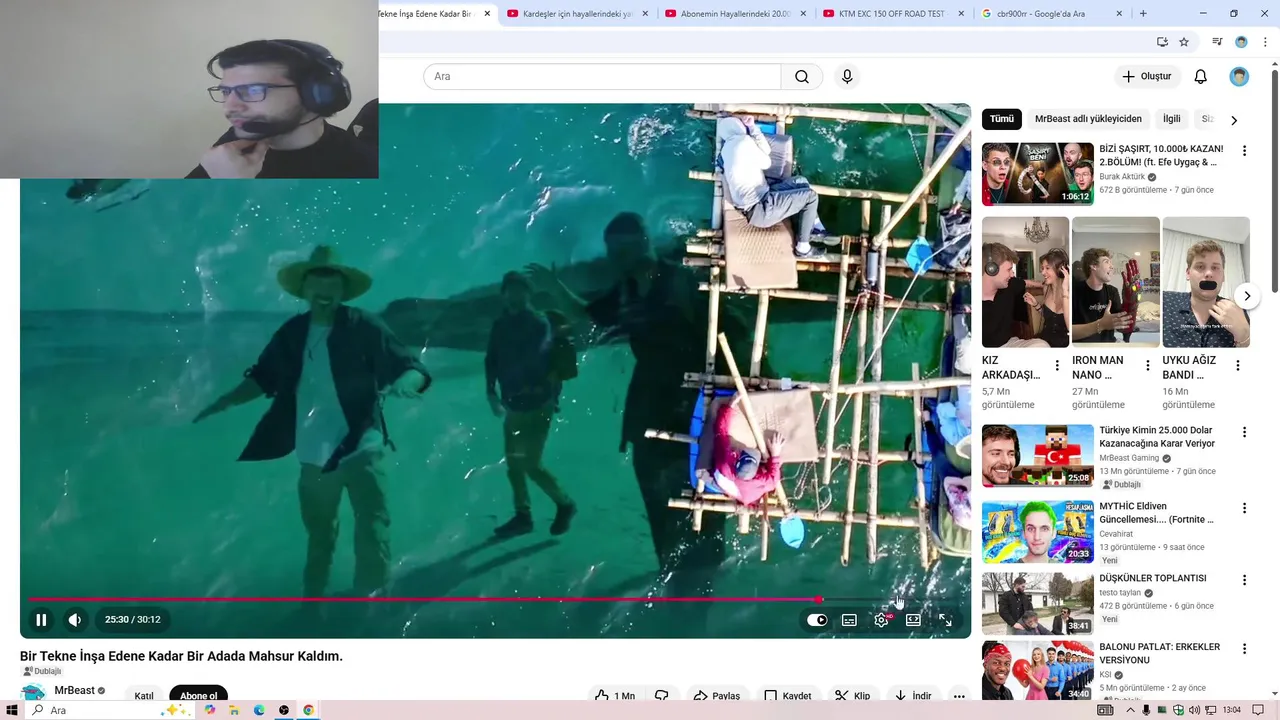
Task: Click install app icon in address bar
Action: [1162, 42]
